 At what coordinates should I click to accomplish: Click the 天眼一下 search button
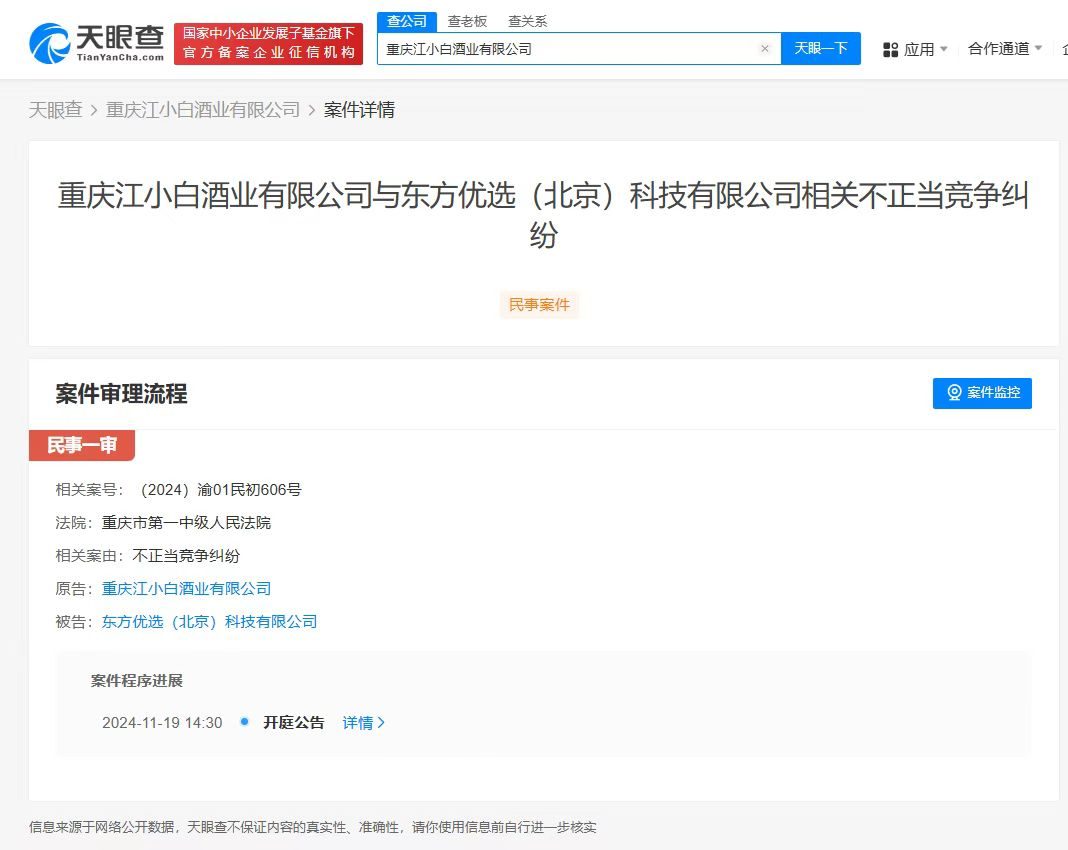(820, 48)
